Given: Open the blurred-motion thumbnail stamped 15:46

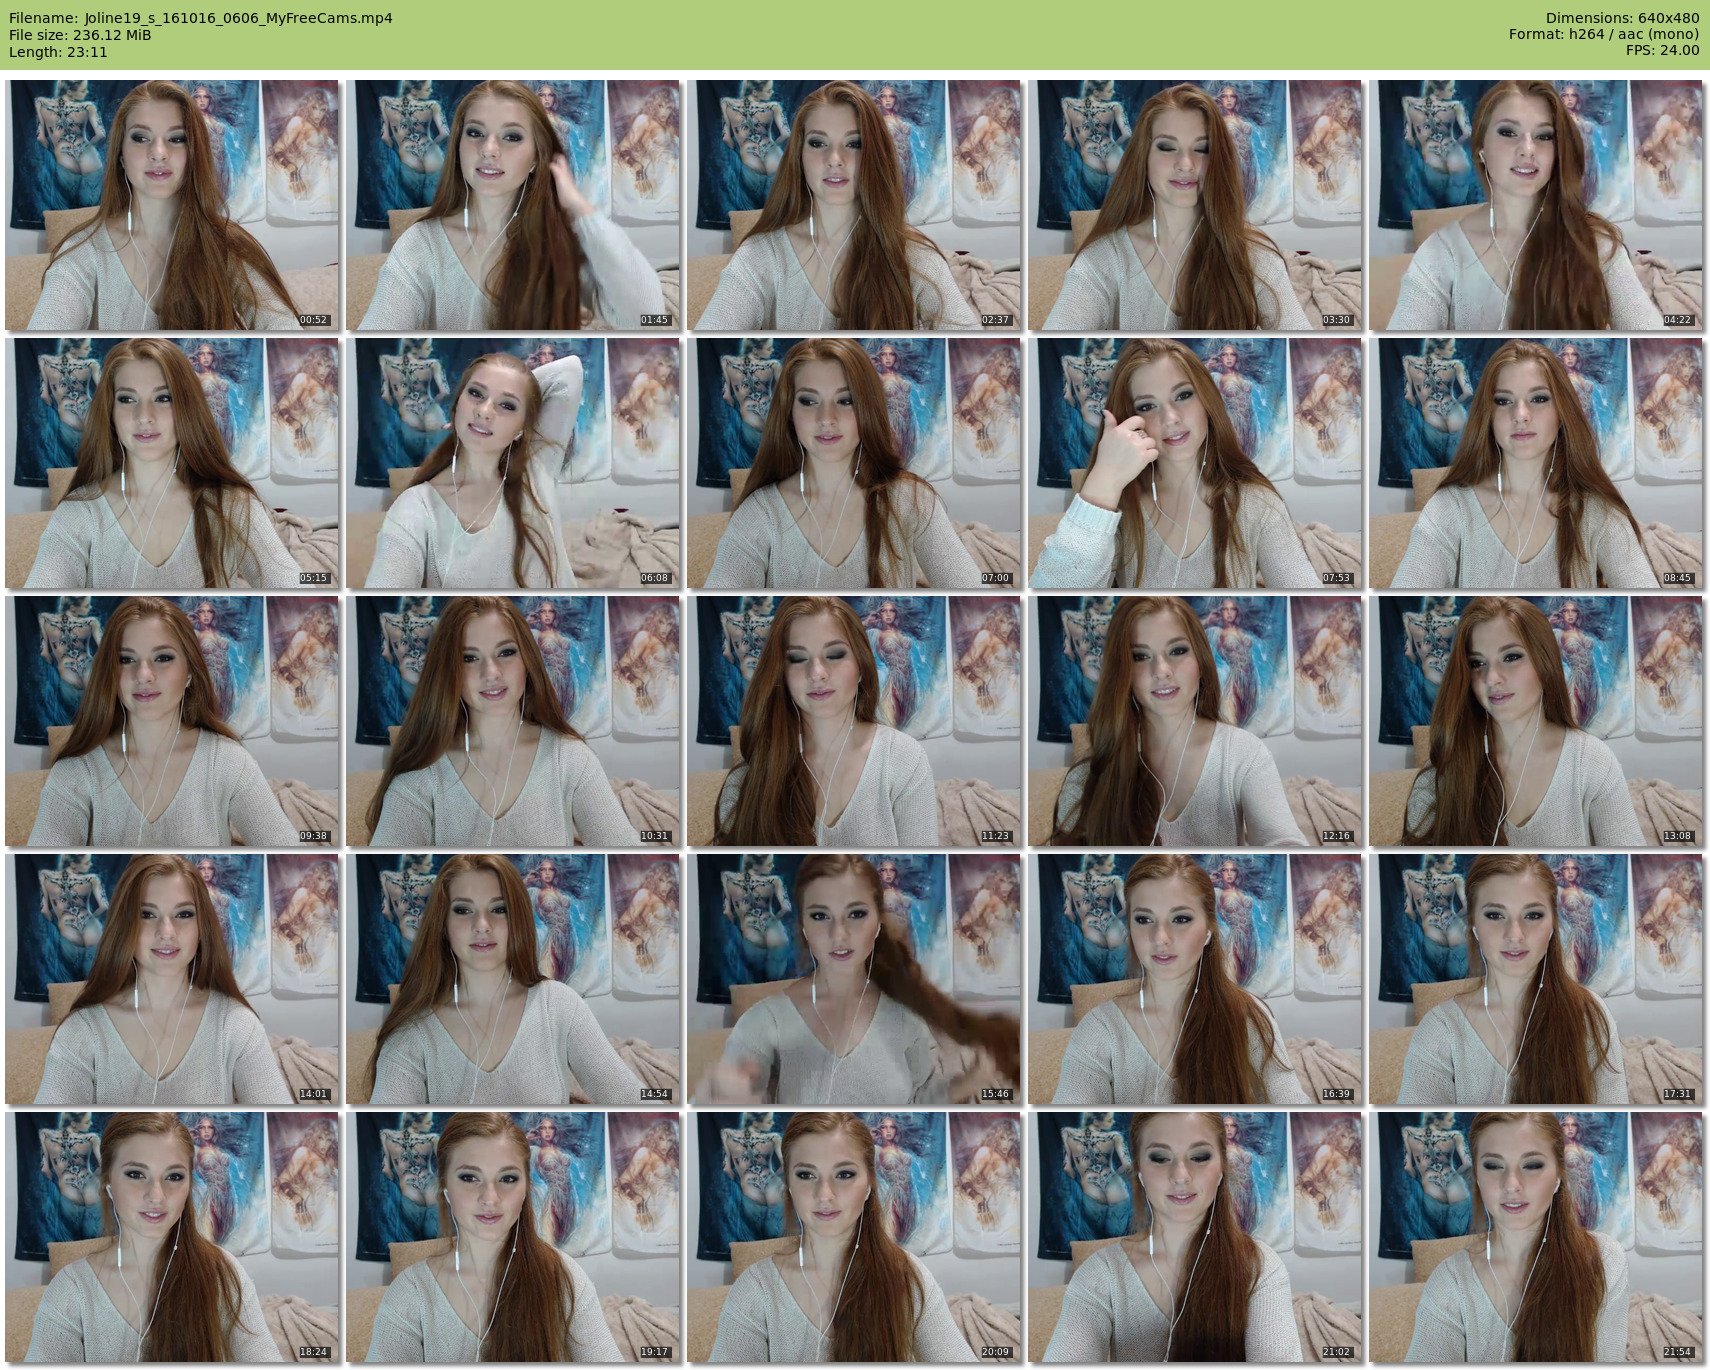Looking at the screenshot, I should point(854,979).
